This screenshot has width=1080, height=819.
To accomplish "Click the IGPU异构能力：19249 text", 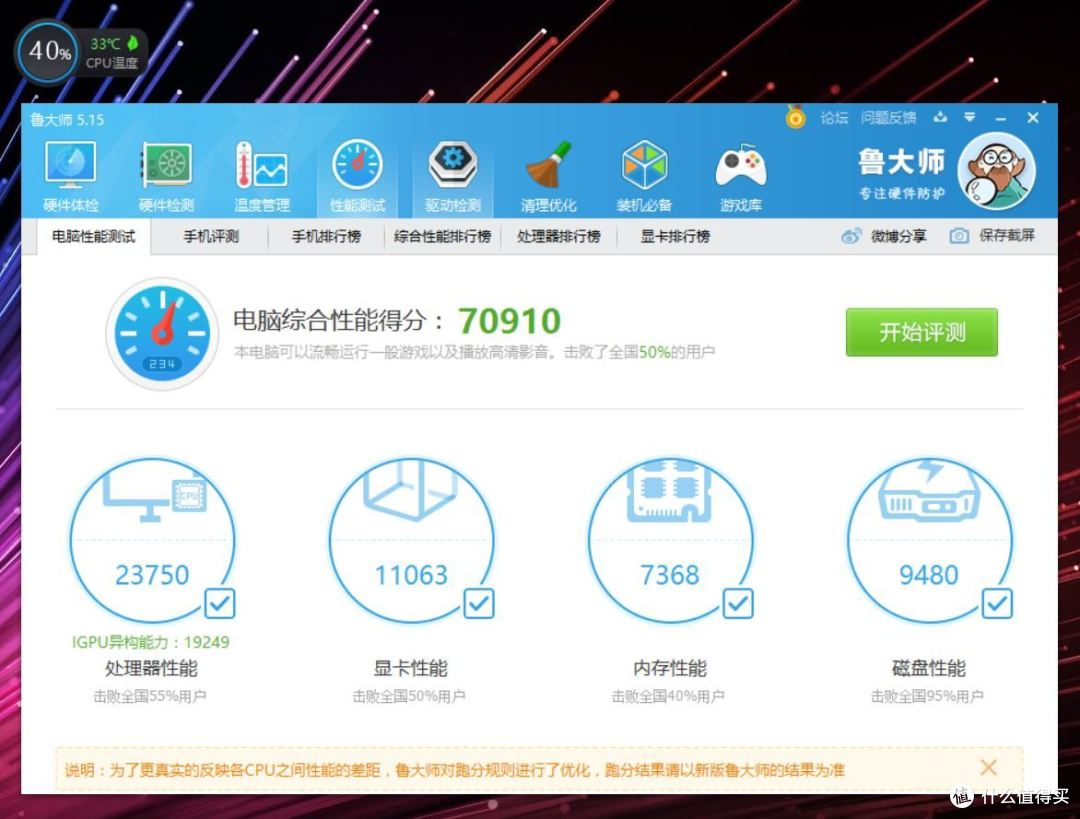I will pyautogui.click(x=151, y=643).
